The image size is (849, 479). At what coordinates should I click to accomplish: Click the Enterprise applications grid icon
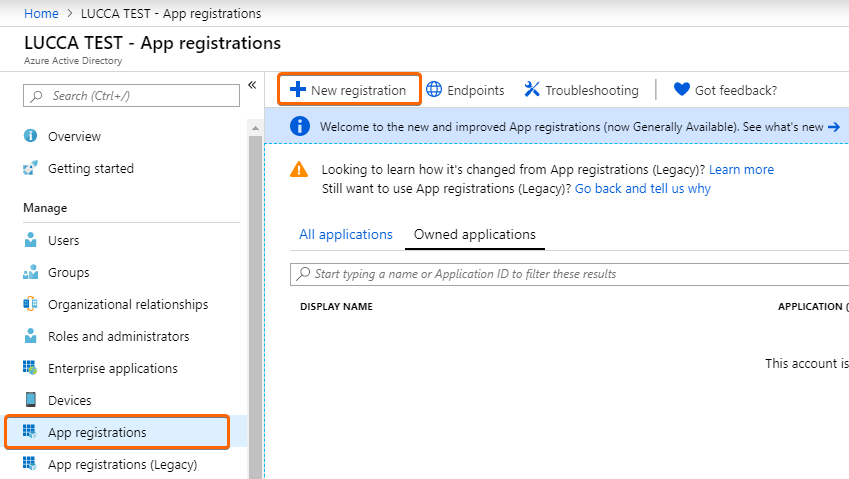click(x=30, y=368)
